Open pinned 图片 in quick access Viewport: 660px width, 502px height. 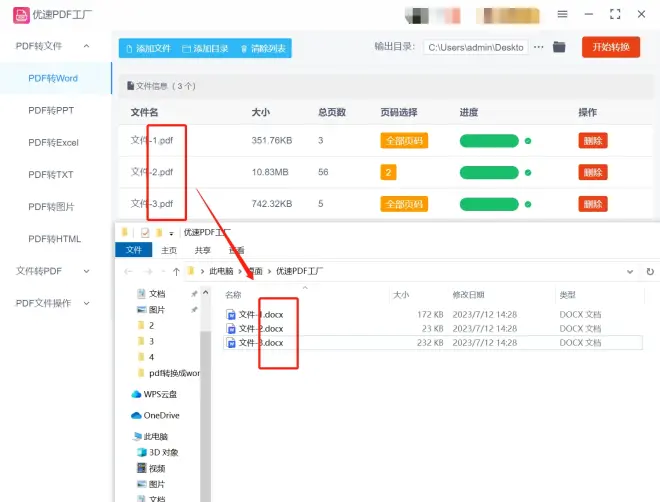click(151, 310)
